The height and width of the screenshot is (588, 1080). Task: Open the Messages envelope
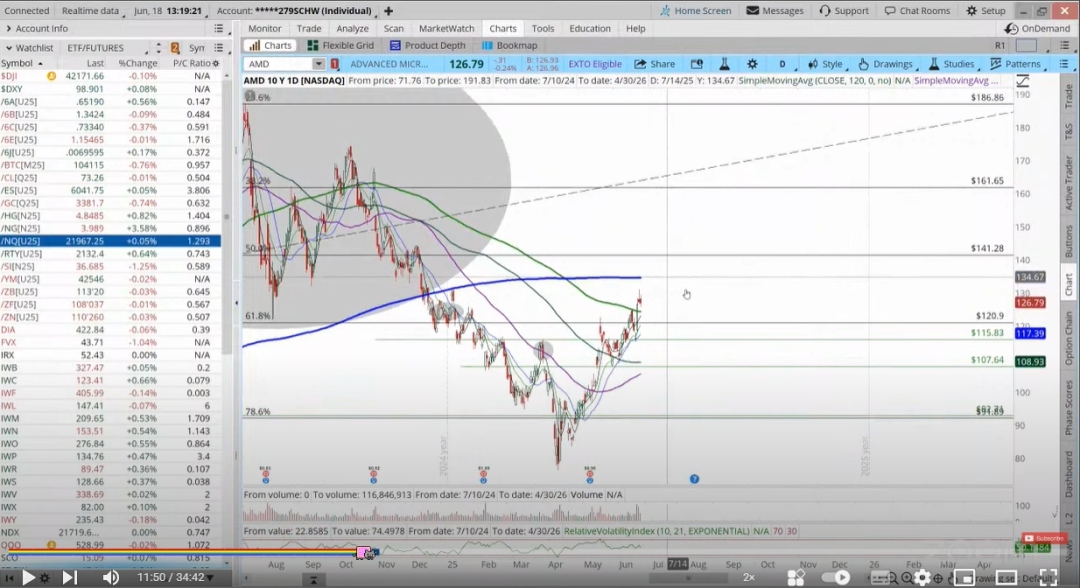point(752,10)
